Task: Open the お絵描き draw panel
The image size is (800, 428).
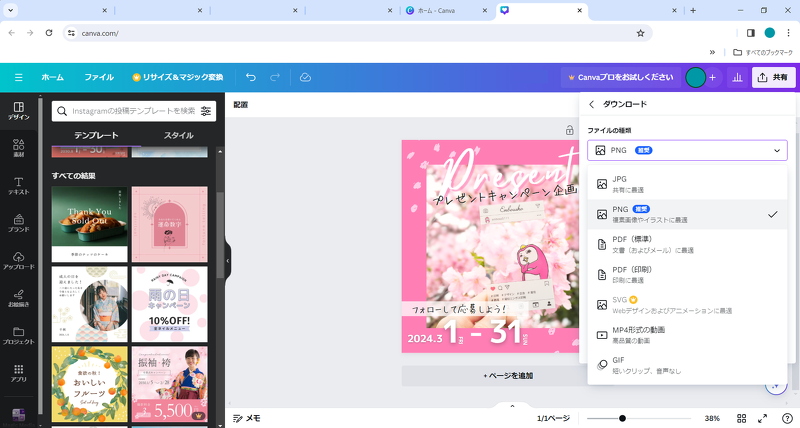Action: pyautogui.click(x=18, y=298)
